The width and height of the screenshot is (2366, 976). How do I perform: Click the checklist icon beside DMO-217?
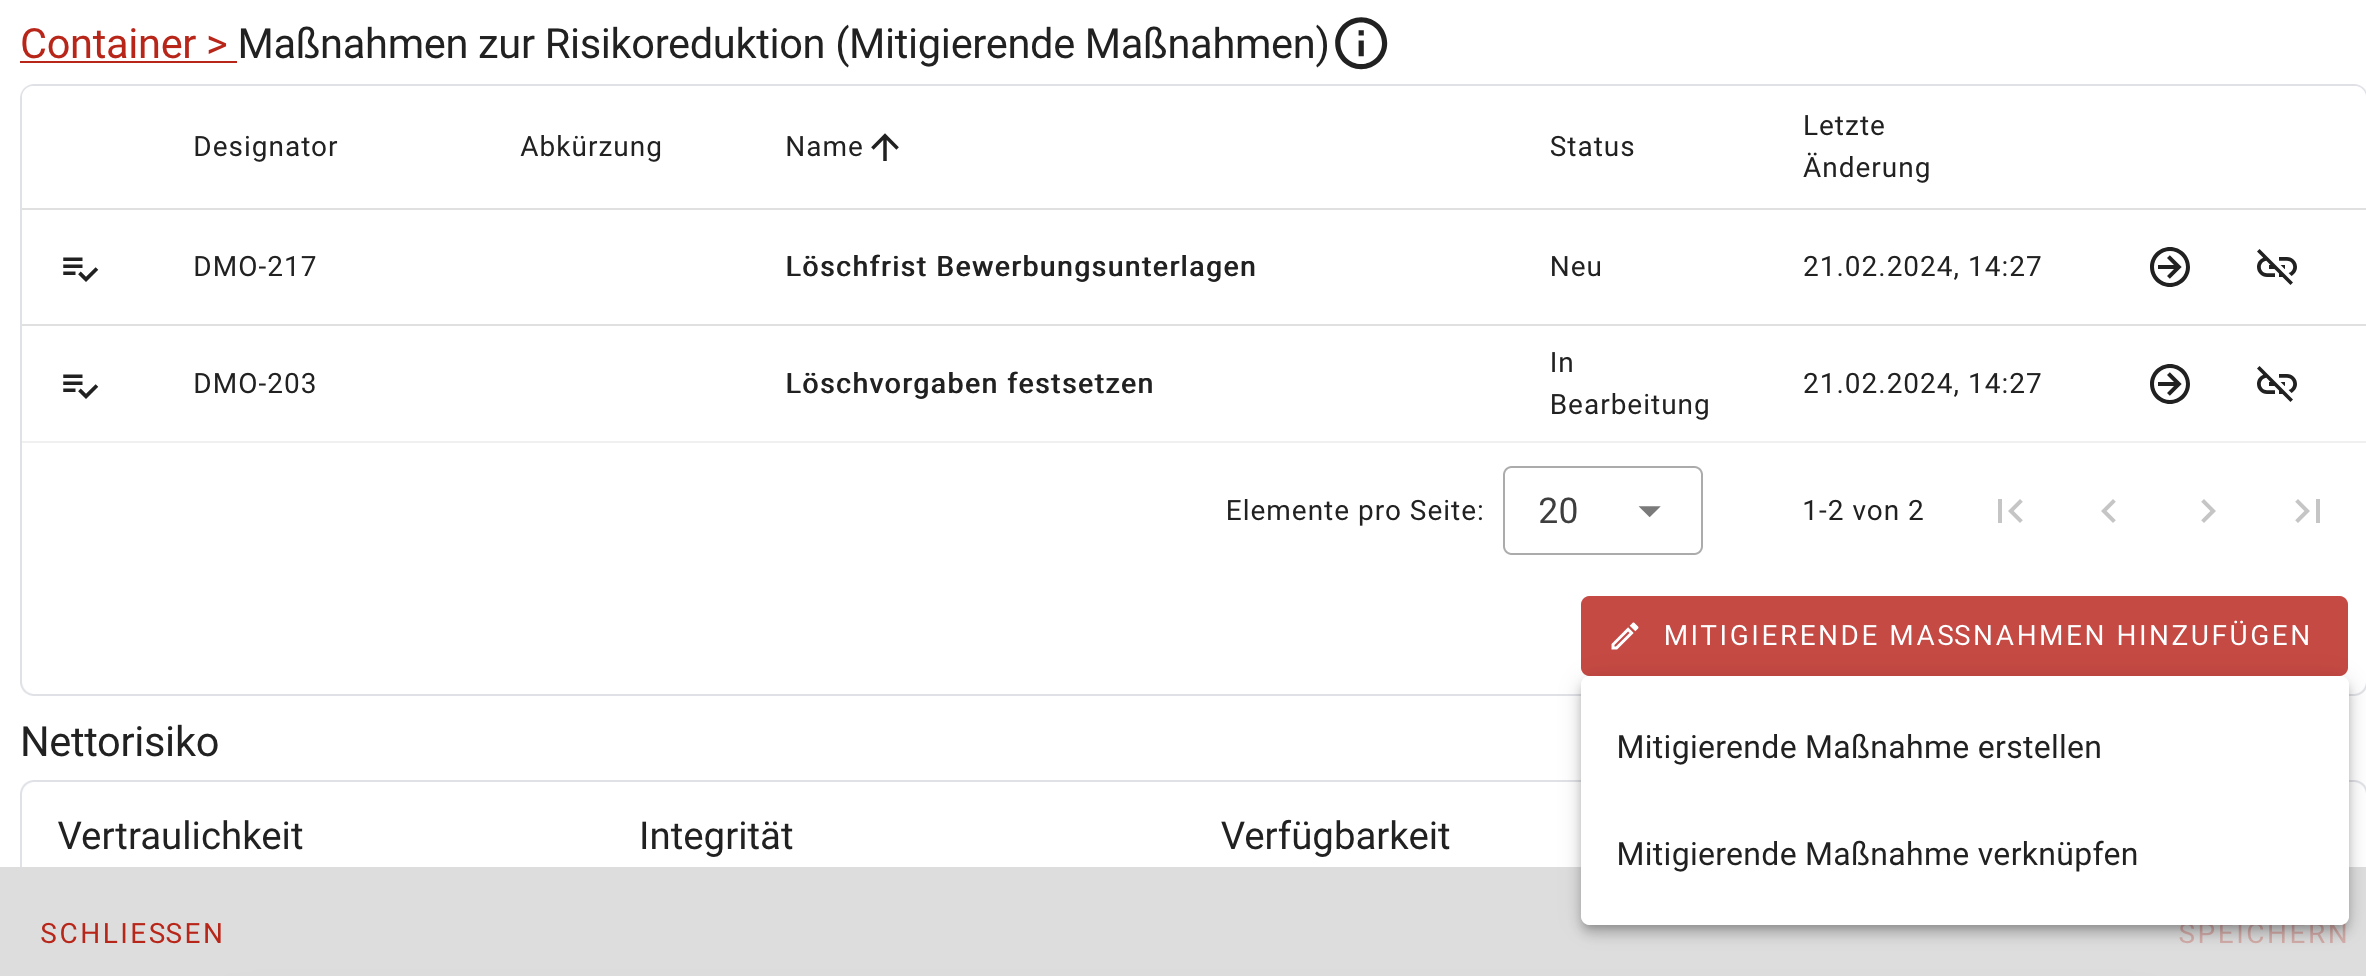pos(79,267)
